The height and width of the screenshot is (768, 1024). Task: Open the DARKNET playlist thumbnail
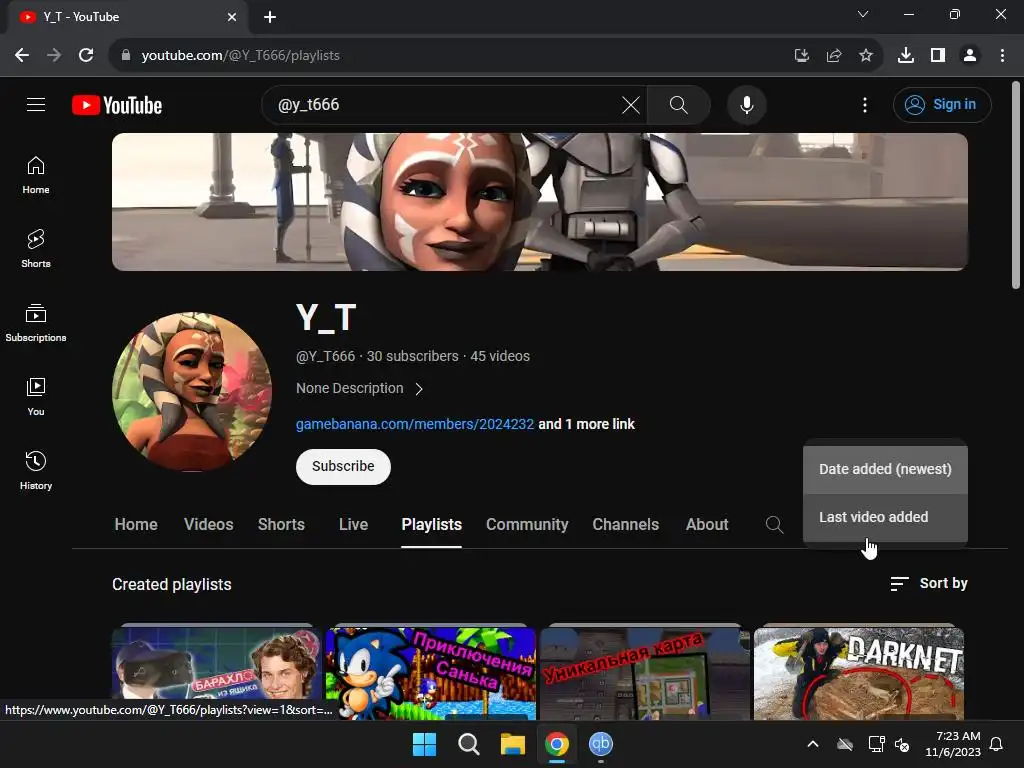click(x=859, y=673)
